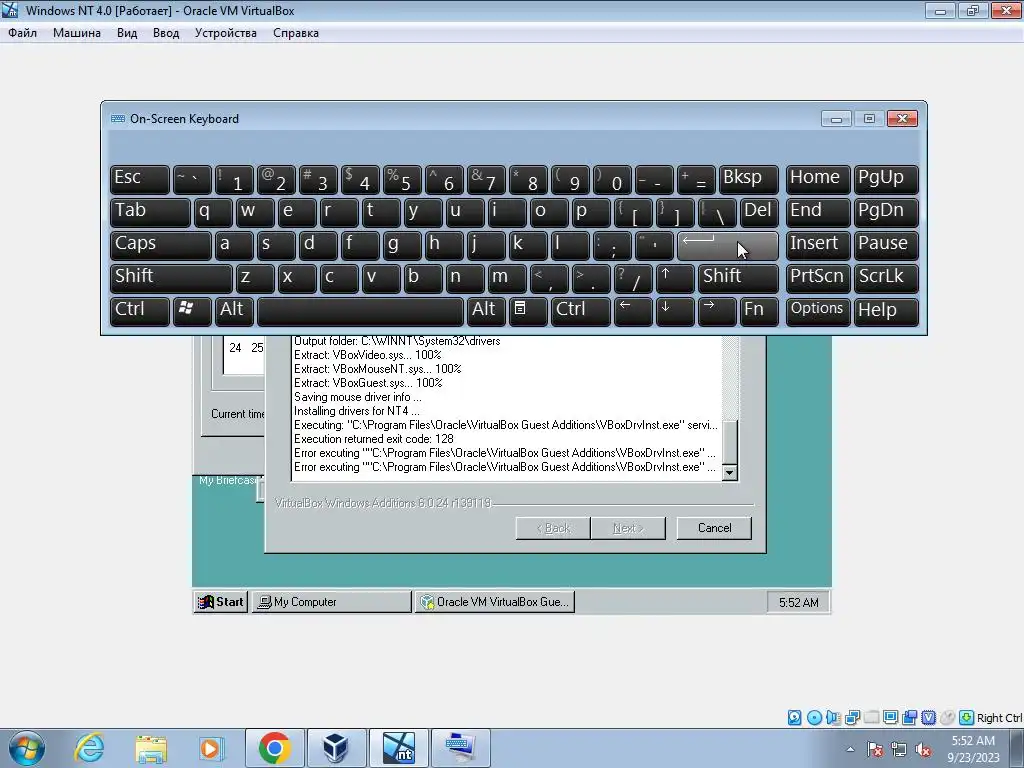Toggle the Fn key on On-Screen Keyboard

[x=759, y=311]
